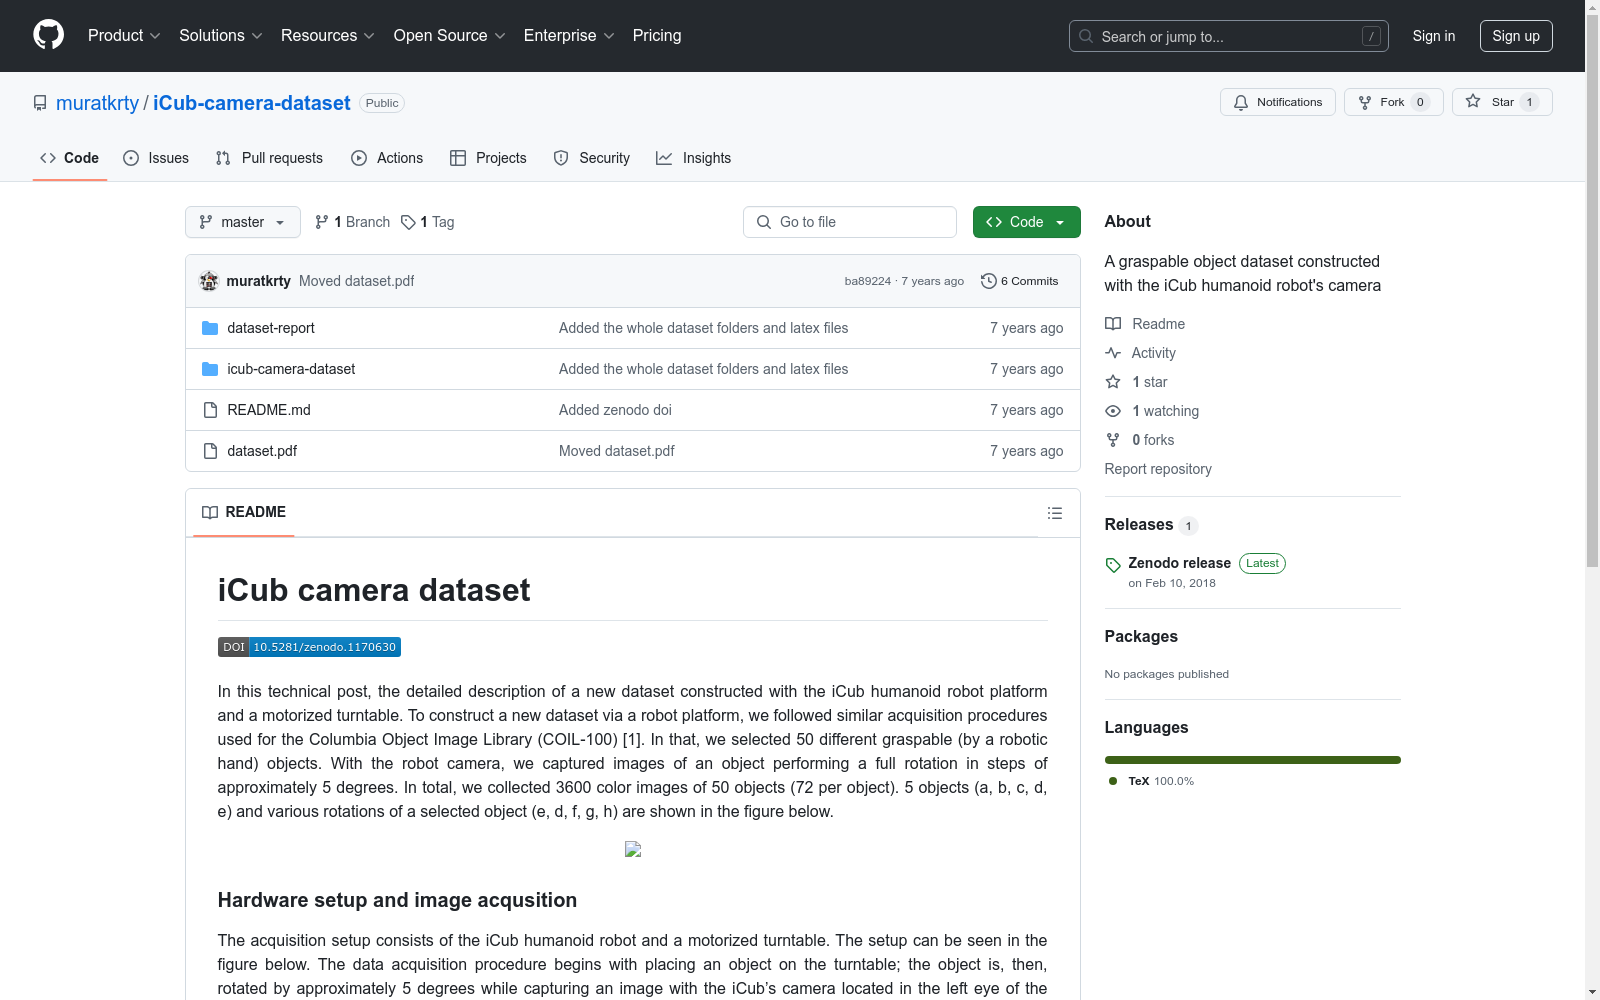Screen dimensions: 1600x1000
Task: Click the Go to file search box
Action: click(x=850, y=222)
